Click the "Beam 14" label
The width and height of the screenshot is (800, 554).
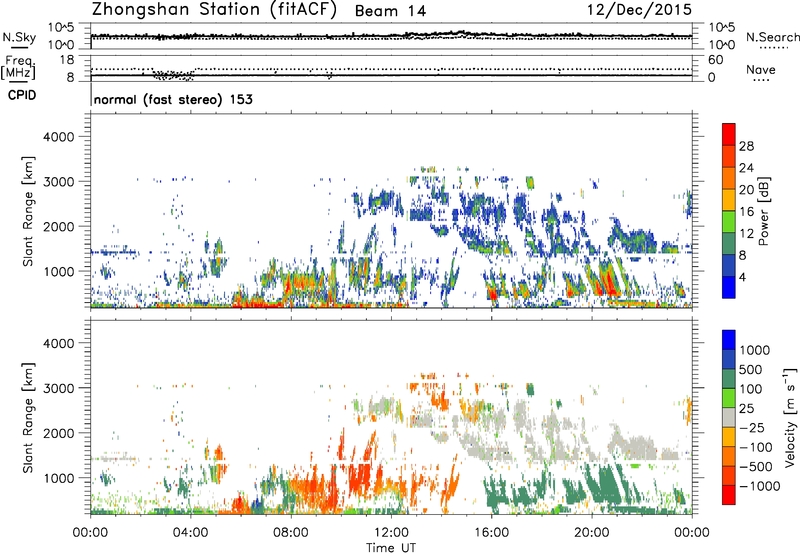390,11
